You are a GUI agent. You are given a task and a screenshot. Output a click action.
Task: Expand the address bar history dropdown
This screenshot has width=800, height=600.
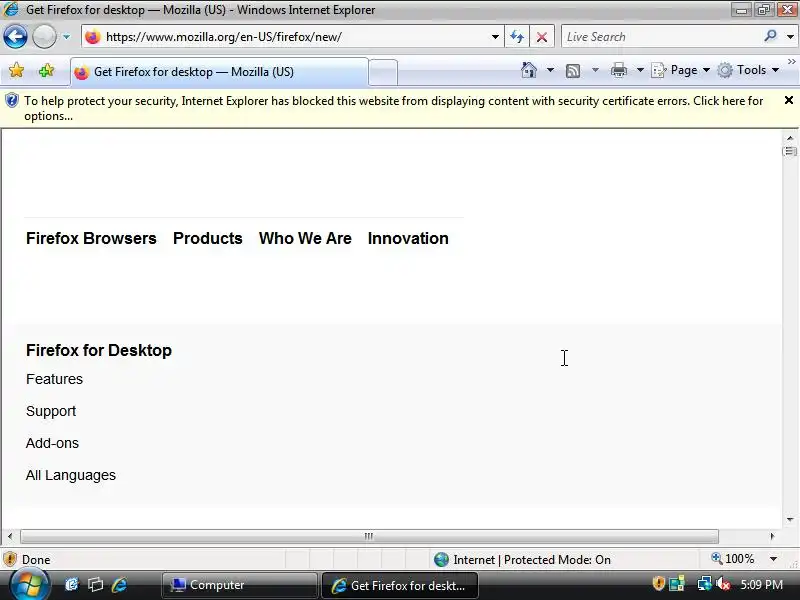click(495, 37)
